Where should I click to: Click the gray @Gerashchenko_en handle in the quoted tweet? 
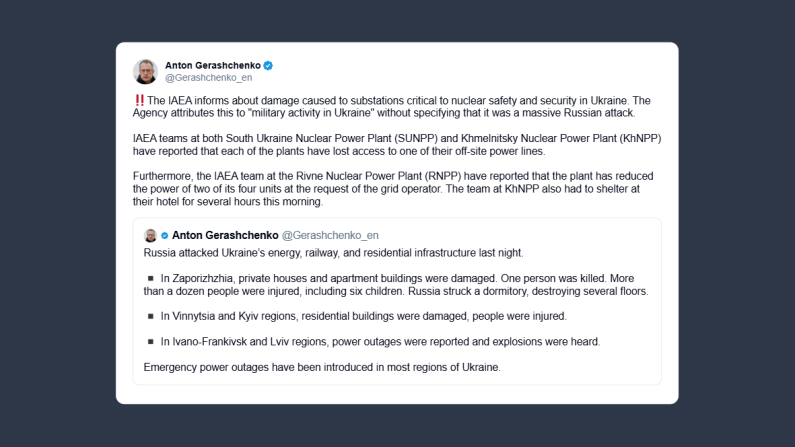pos(330,235)
